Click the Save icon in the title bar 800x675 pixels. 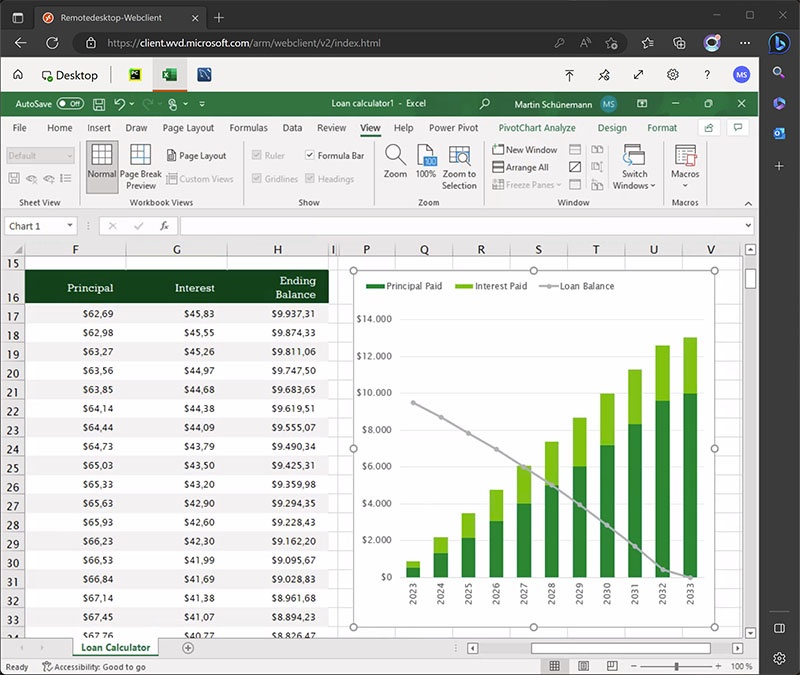click(x=98, y=104)
